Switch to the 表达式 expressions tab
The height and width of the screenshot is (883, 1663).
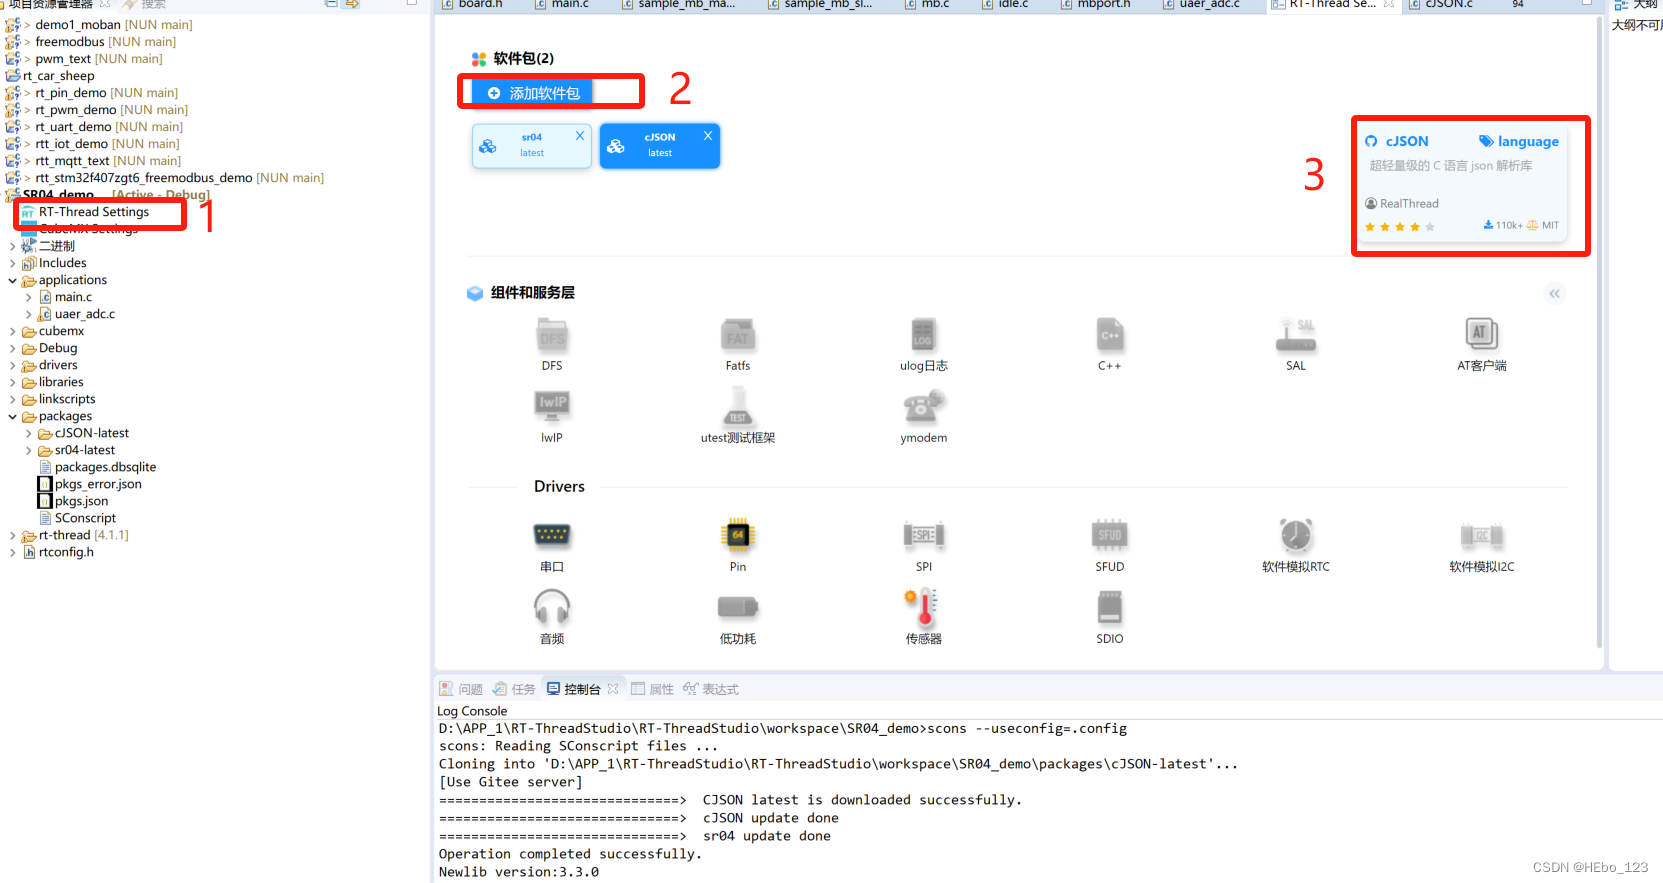[x=711, y=689]
